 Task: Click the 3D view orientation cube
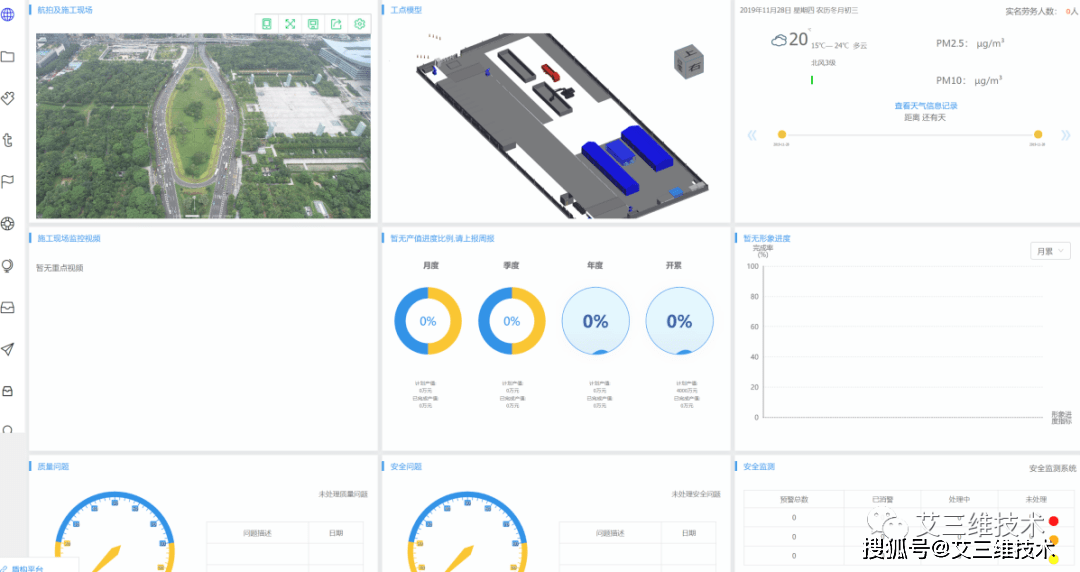[688, 61]
